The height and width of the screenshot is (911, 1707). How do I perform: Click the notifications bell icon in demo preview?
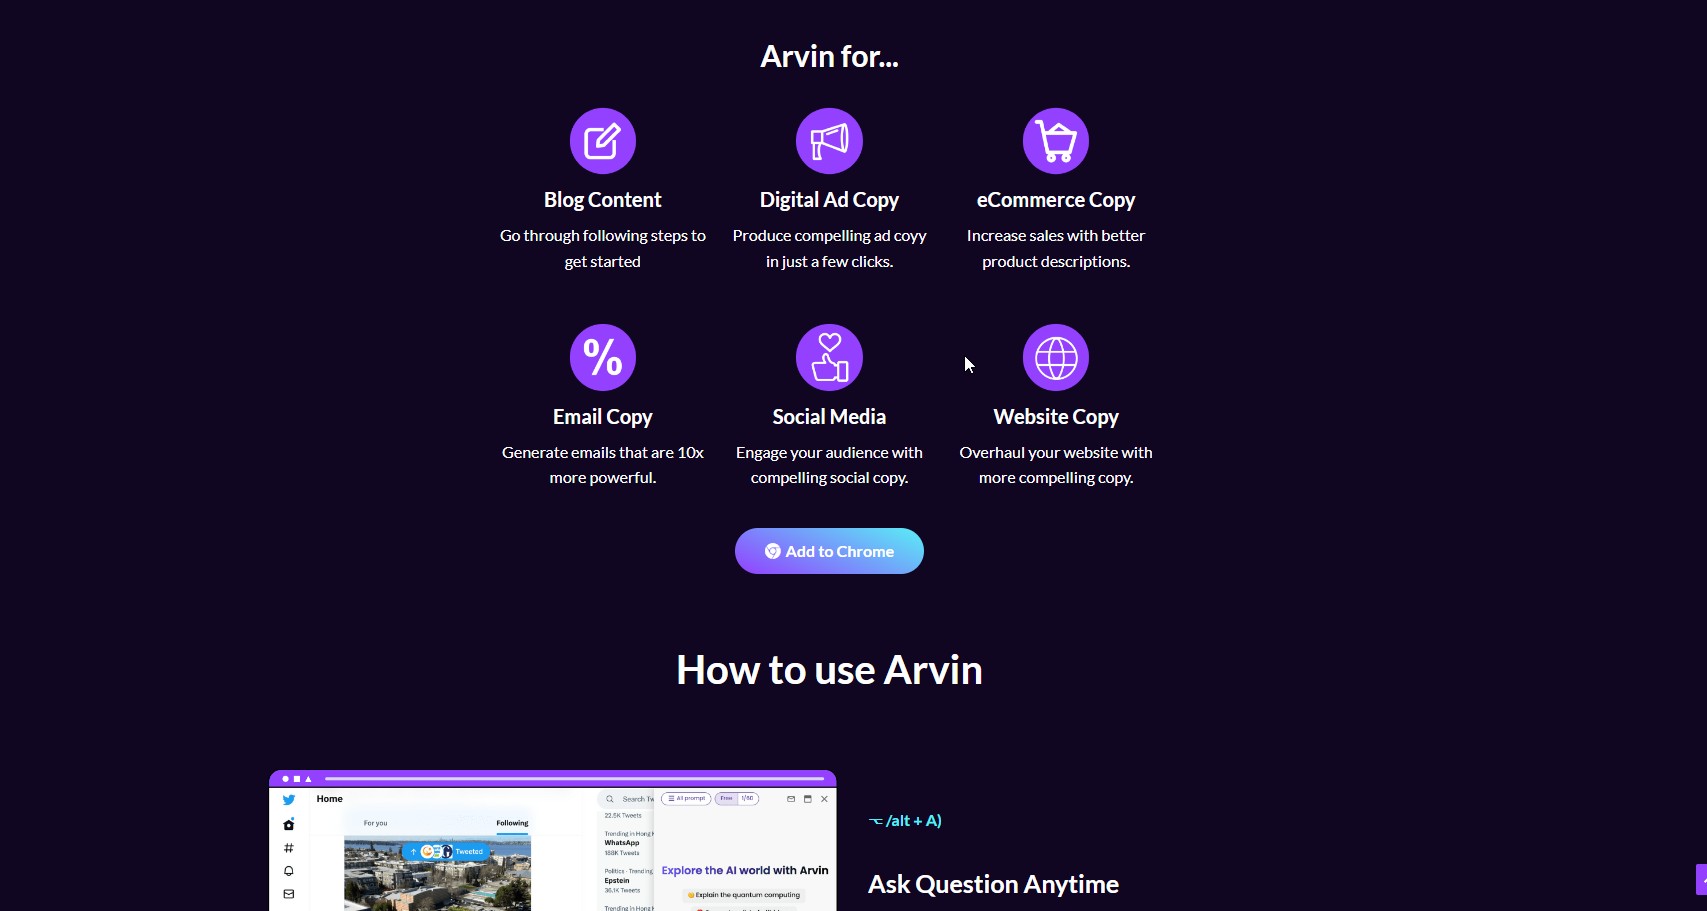pos(289,871)
